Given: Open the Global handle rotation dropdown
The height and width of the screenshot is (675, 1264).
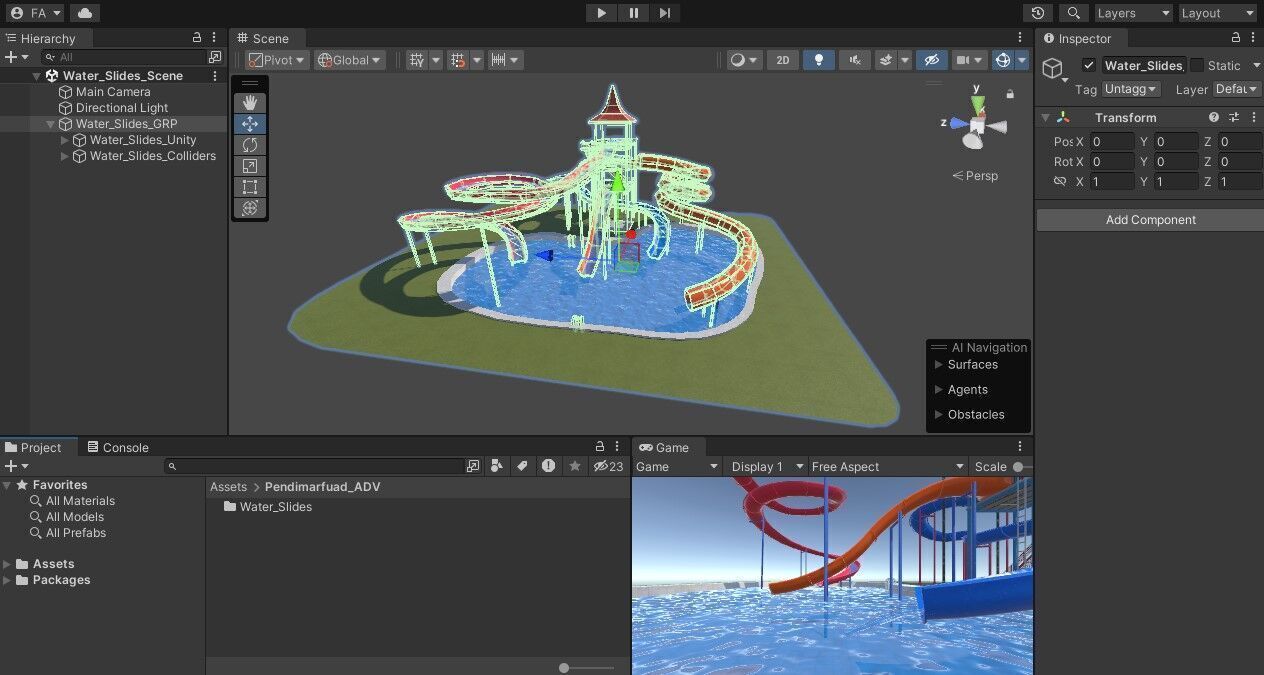Looking at the screenshot, I should pos(349,60).
